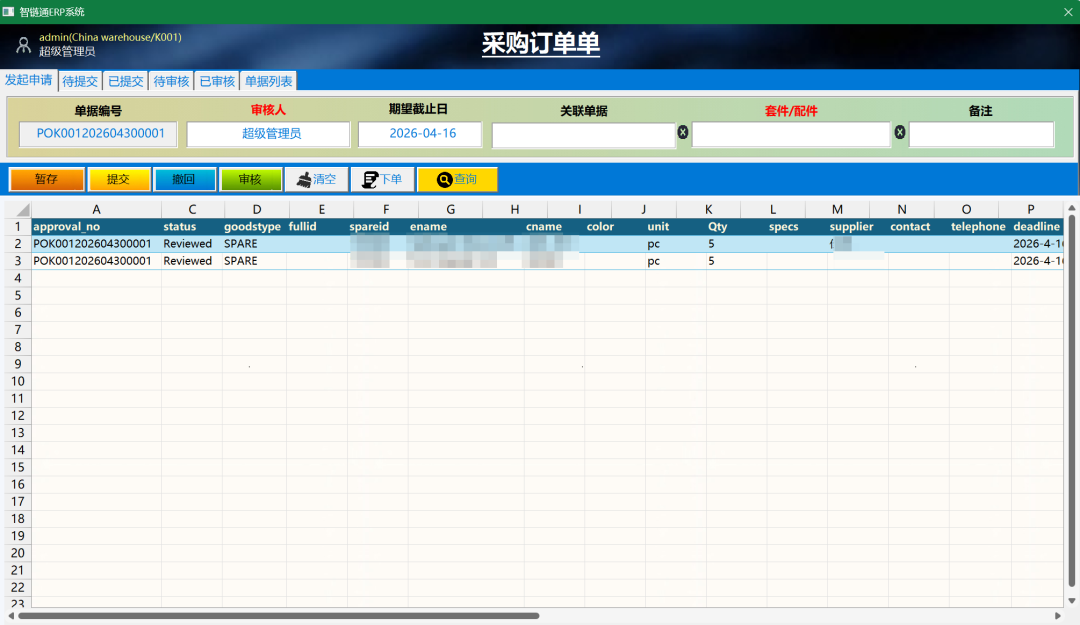Click the Reviewed status in row 2
Viewport: 1080px width, 625px height.
187,243
